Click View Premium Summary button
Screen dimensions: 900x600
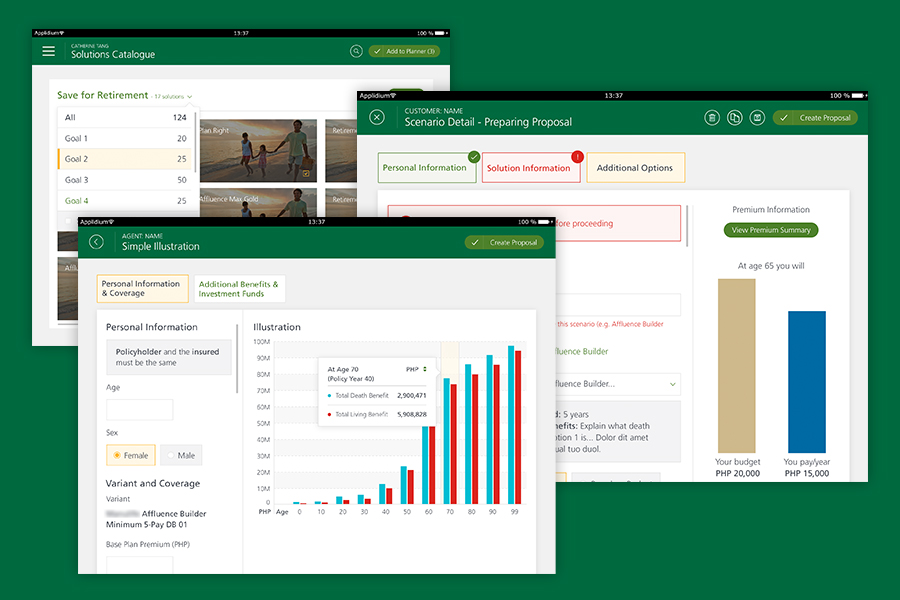click(x=771, y=230)
